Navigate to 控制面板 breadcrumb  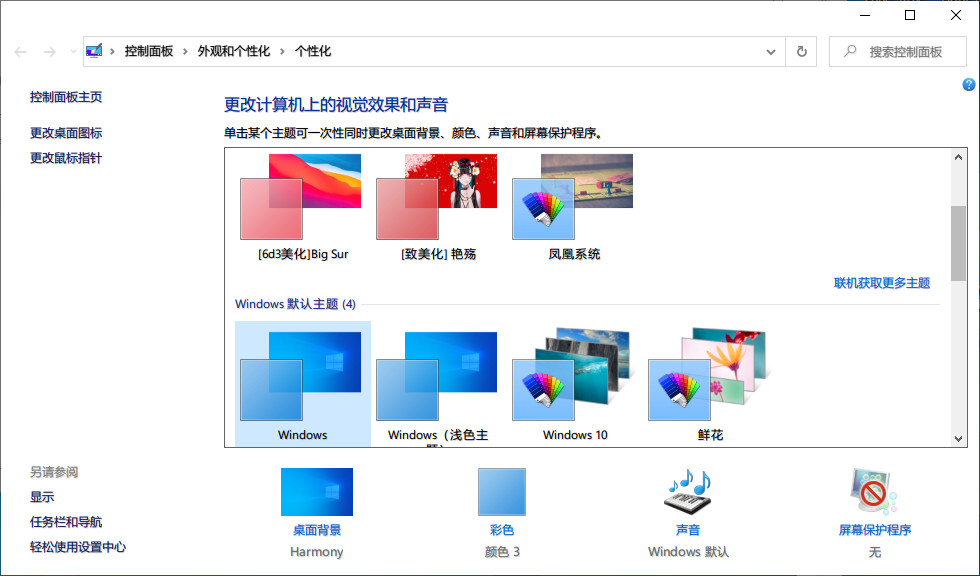[x=149, y=51]
